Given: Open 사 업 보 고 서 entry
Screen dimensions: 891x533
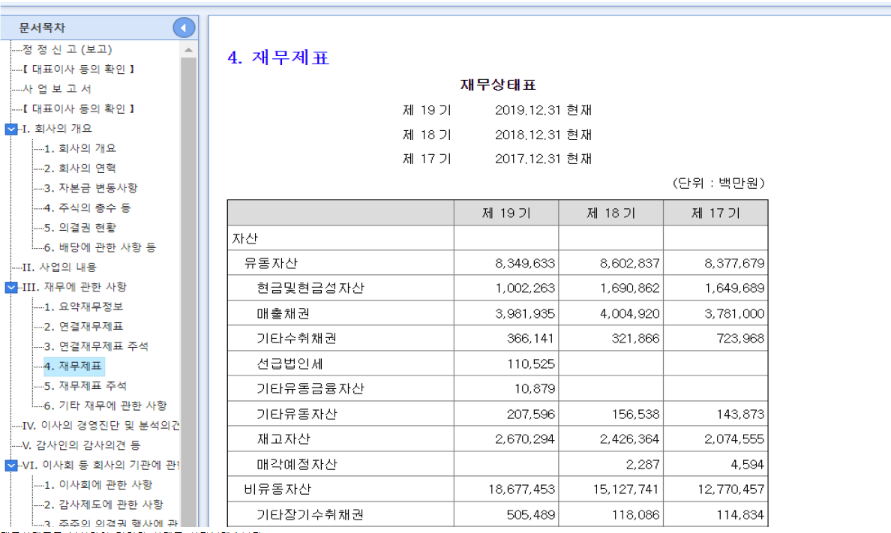Looking at the screenshot, I should pyautogui.click(x=57, y=89).
